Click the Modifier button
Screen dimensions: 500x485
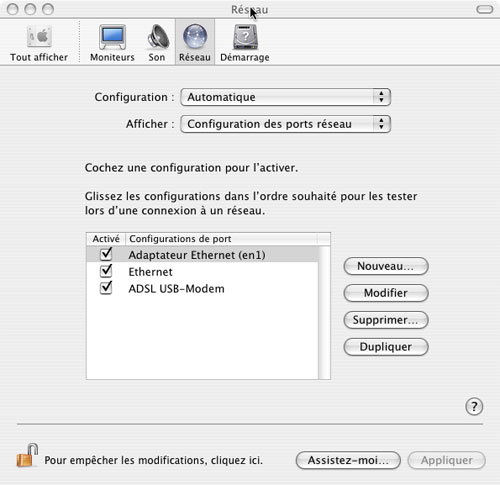click(386, 293)
